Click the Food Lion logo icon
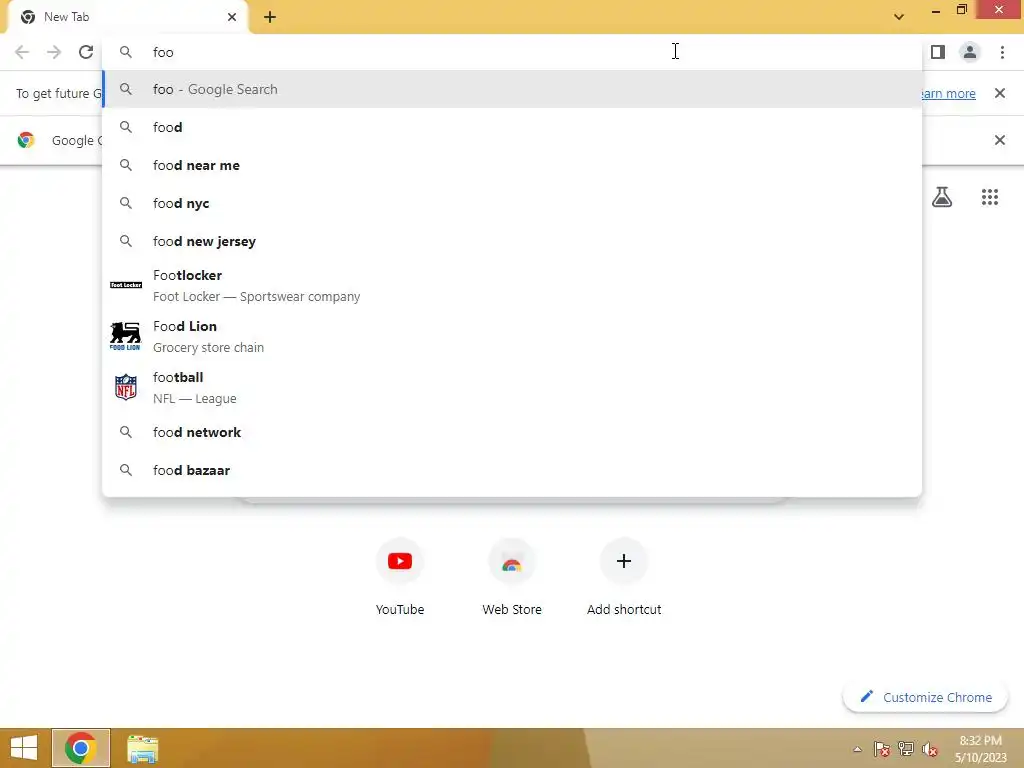The height and width of the screenshot is (768, 1024). click(125, 336)
